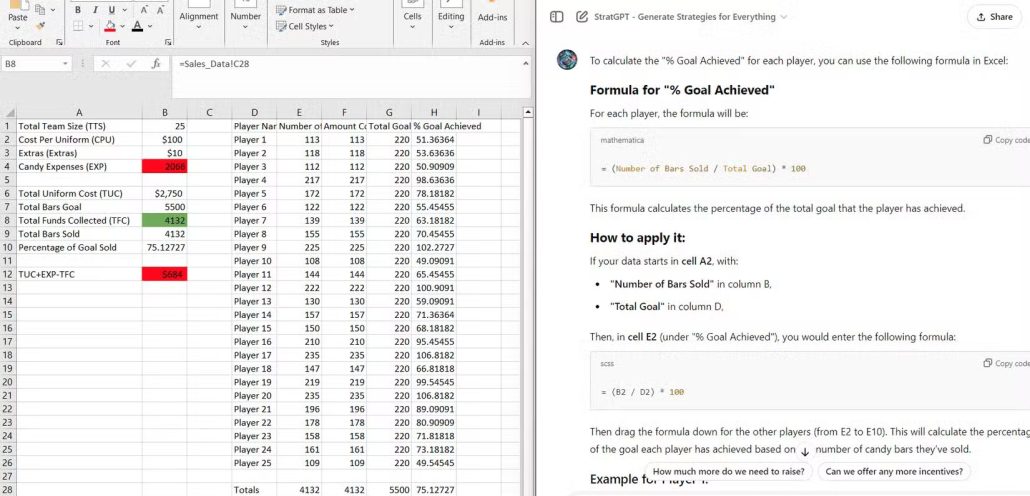1030x496 pixels.
Task: Click the formula bar text =Sales_Data!C28
Action: pyautogui.click(x=213, y=64)
